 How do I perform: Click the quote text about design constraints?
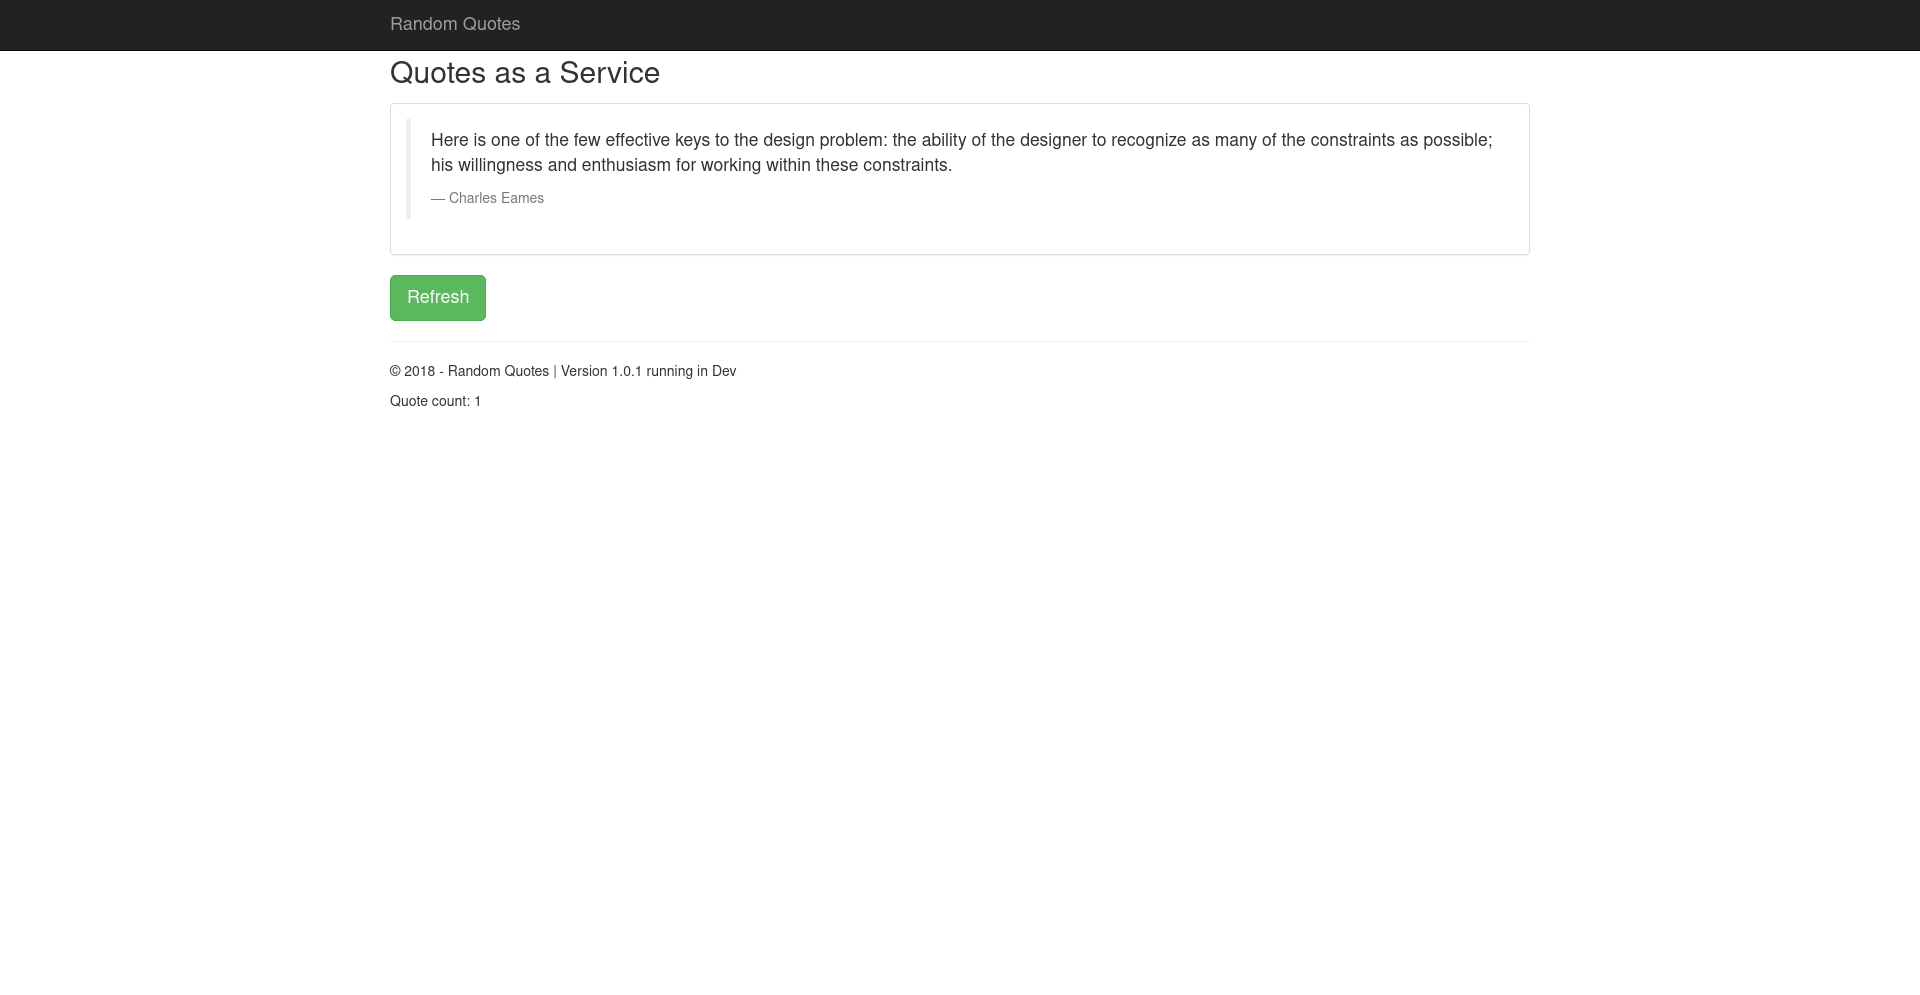961,152
